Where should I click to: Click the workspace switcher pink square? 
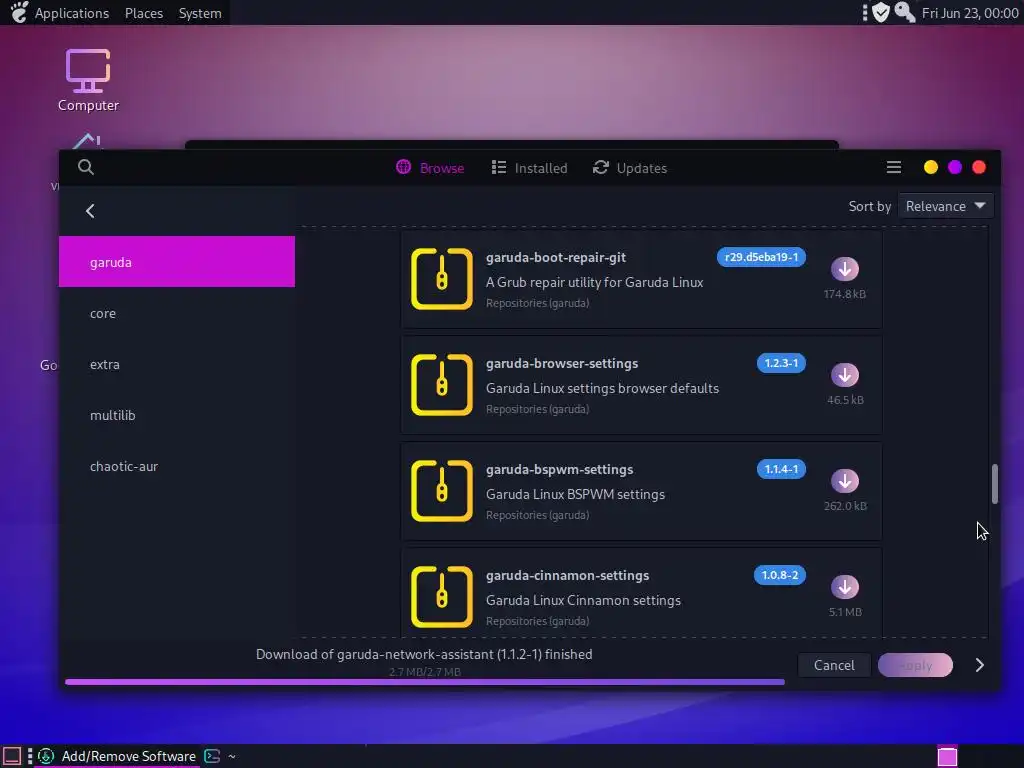pos(947,756)
